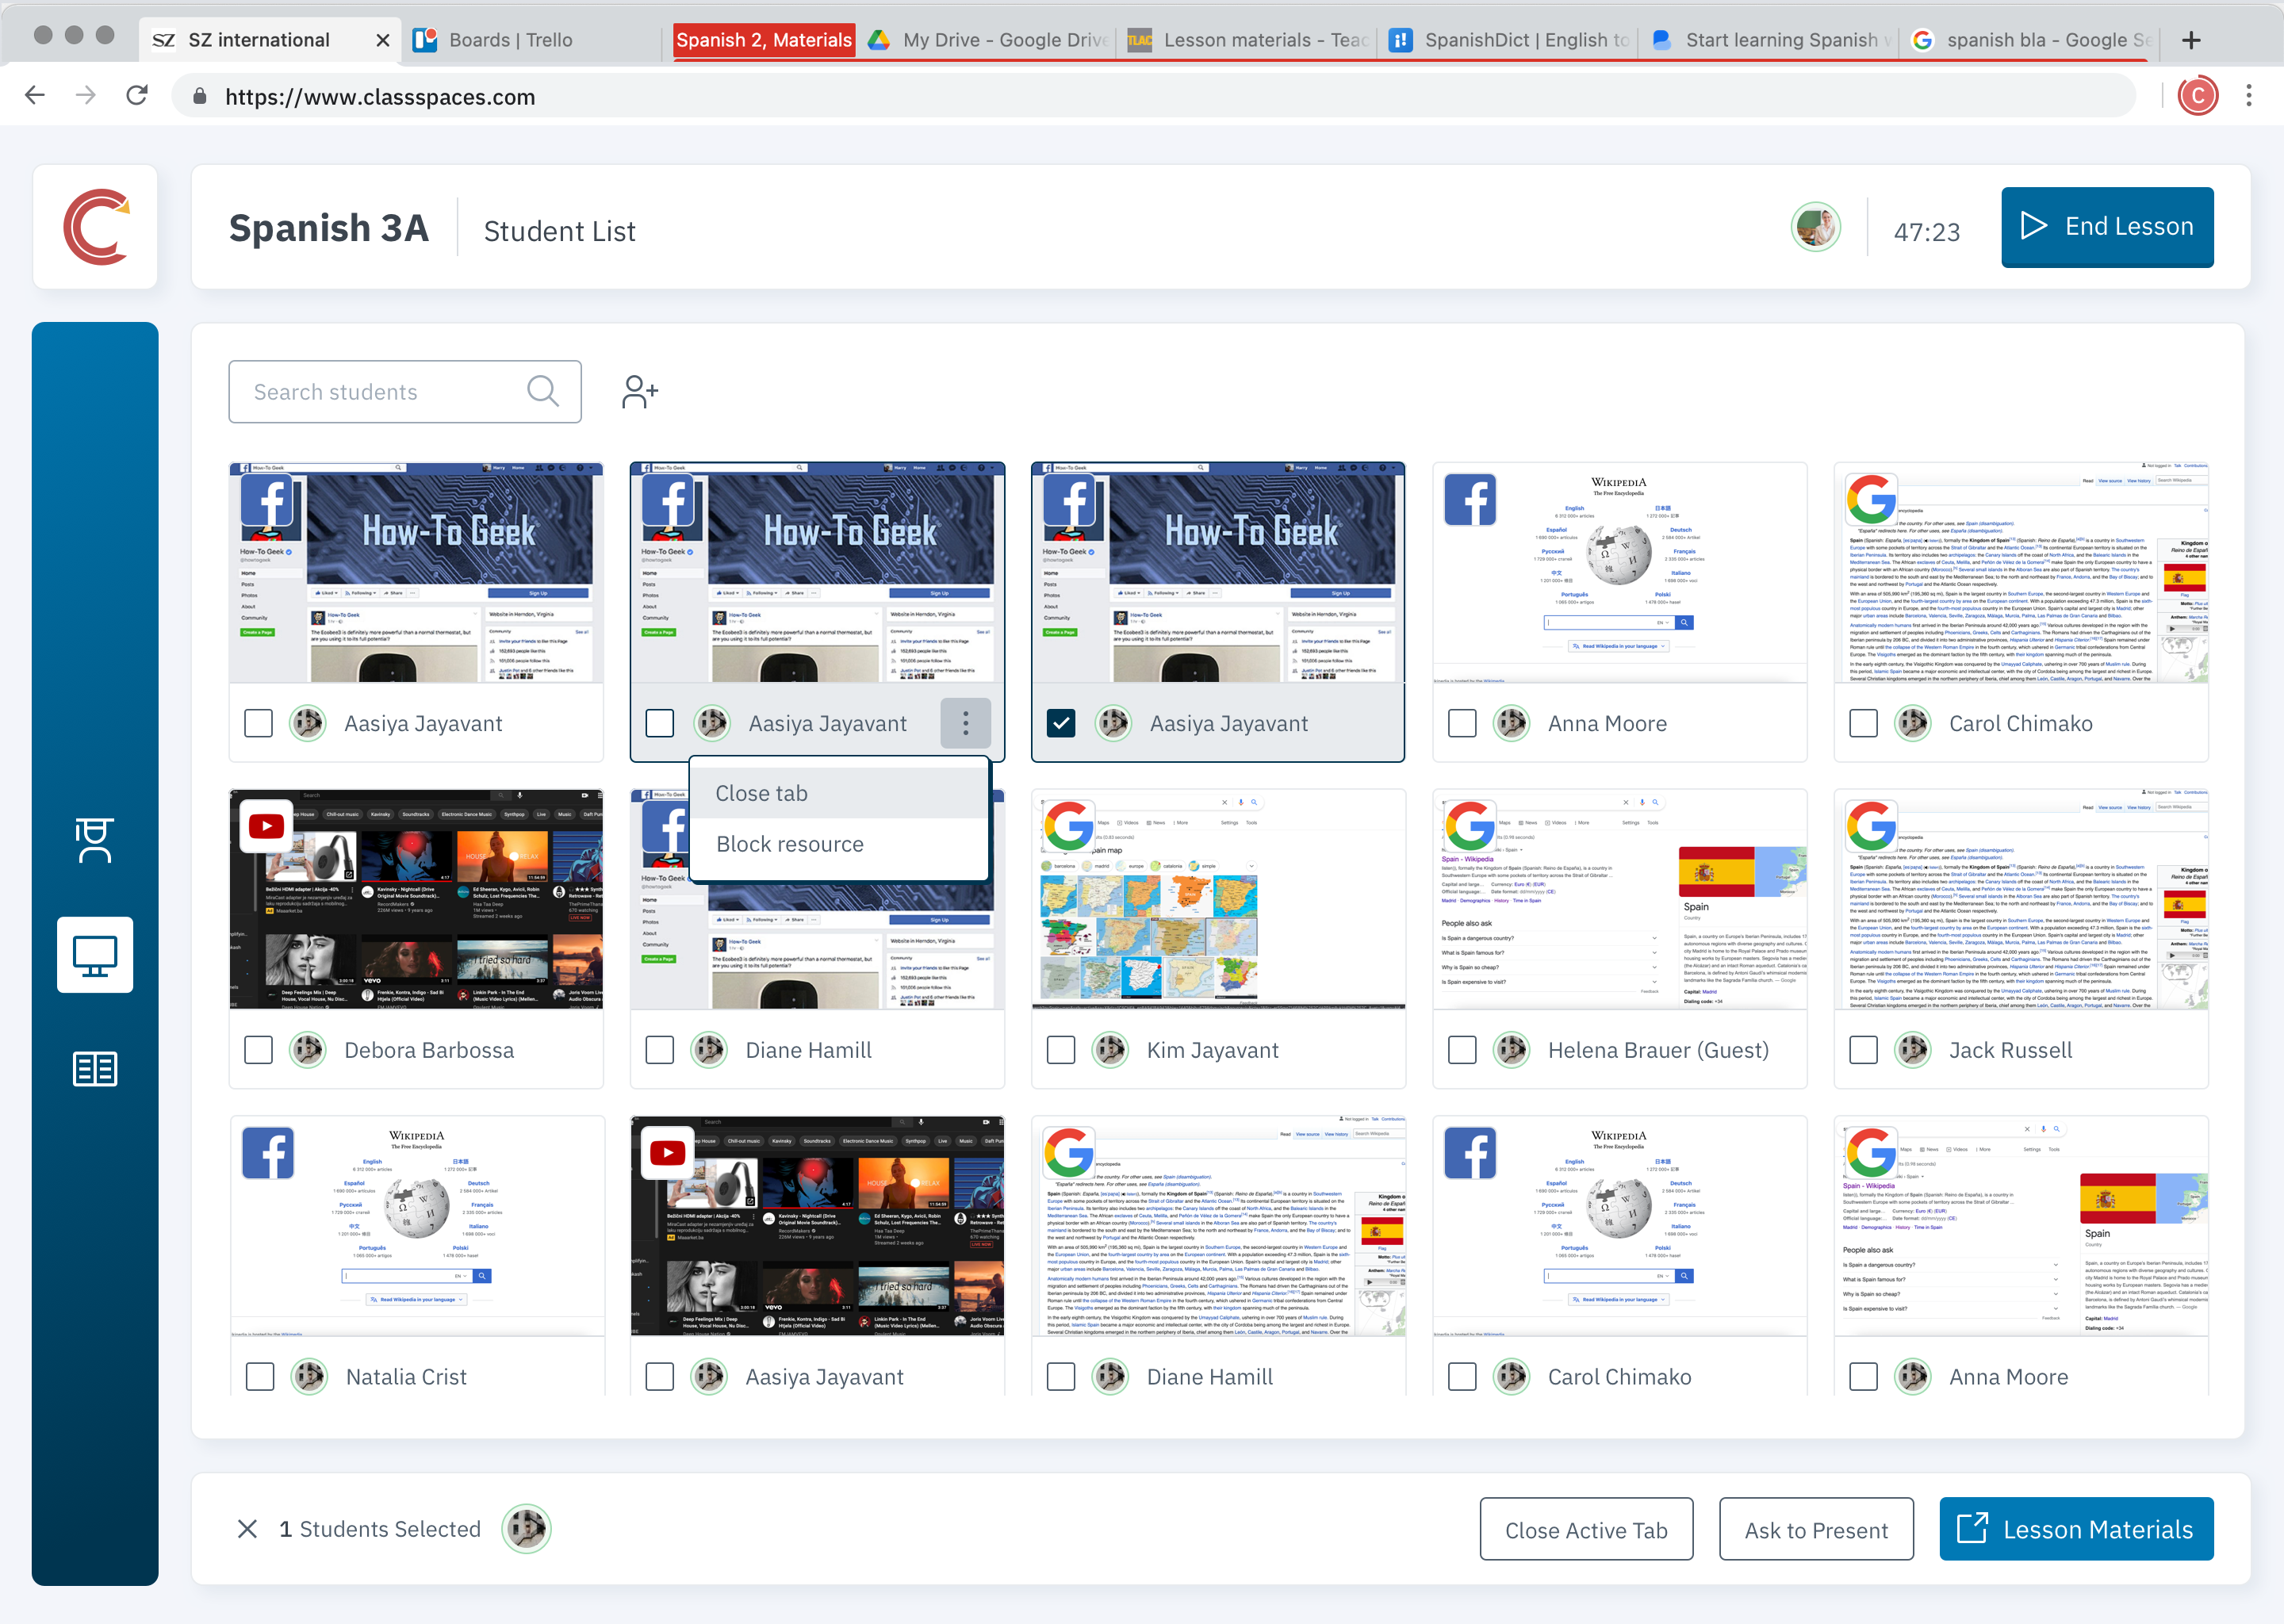Viewport: 2284px width, 1624px height.
Task: Open the lesson materials book sidebar icon
Action: click(95, 1069)
